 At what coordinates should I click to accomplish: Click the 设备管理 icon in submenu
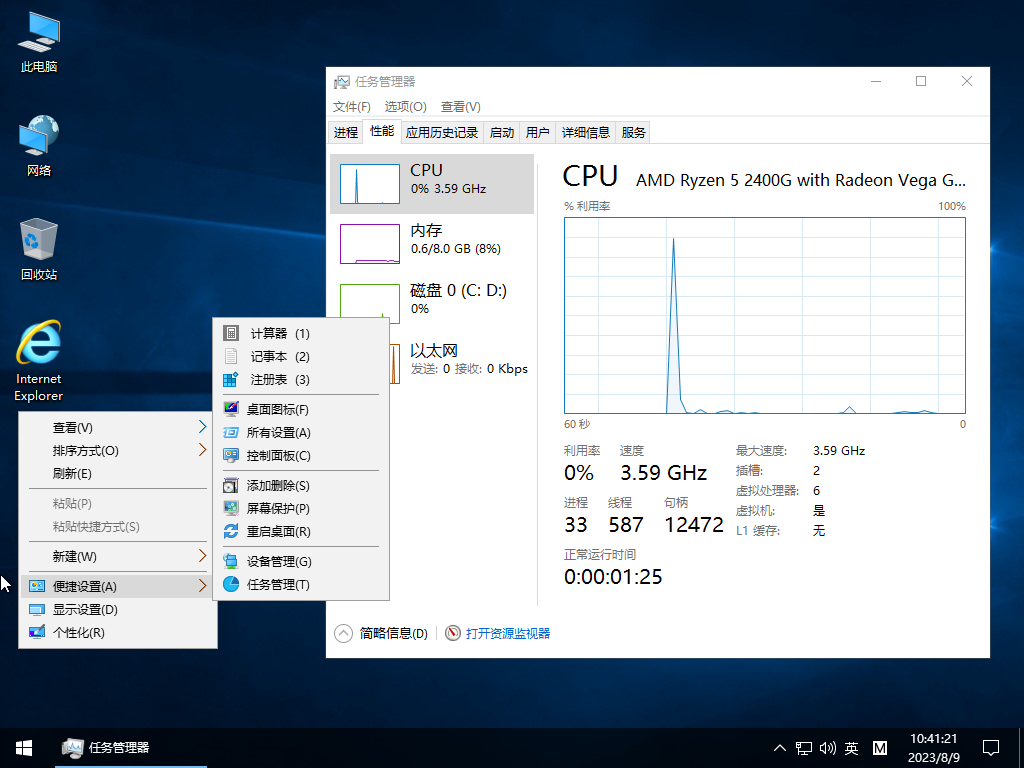pyautogui.click(x=231, y=561)
